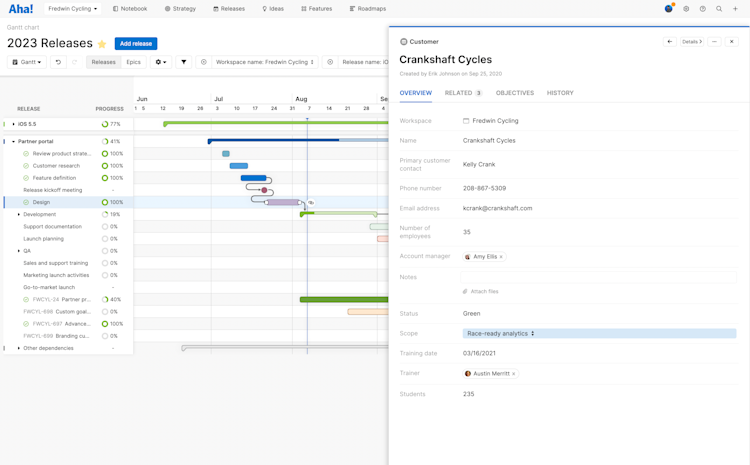This screenshot has height=465, width=750.
Task: Click the kcrank@crankshaft.com email value
Action: [497, 208]
